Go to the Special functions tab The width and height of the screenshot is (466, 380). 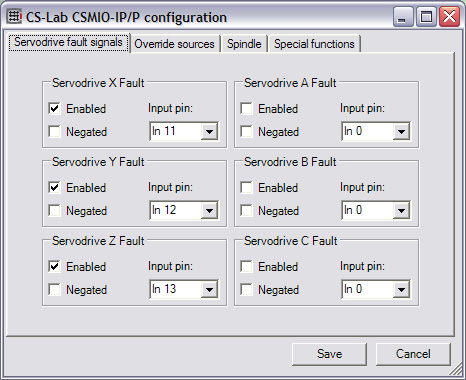314,44
